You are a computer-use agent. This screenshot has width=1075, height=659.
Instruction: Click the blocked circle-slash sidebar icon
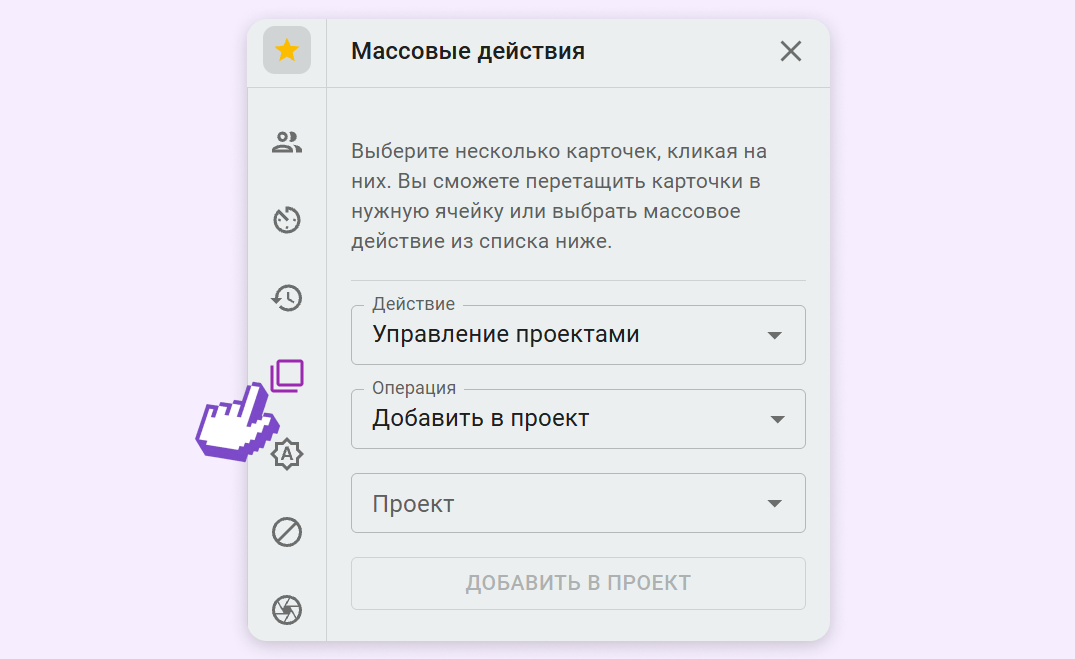[x=287, y=532]
